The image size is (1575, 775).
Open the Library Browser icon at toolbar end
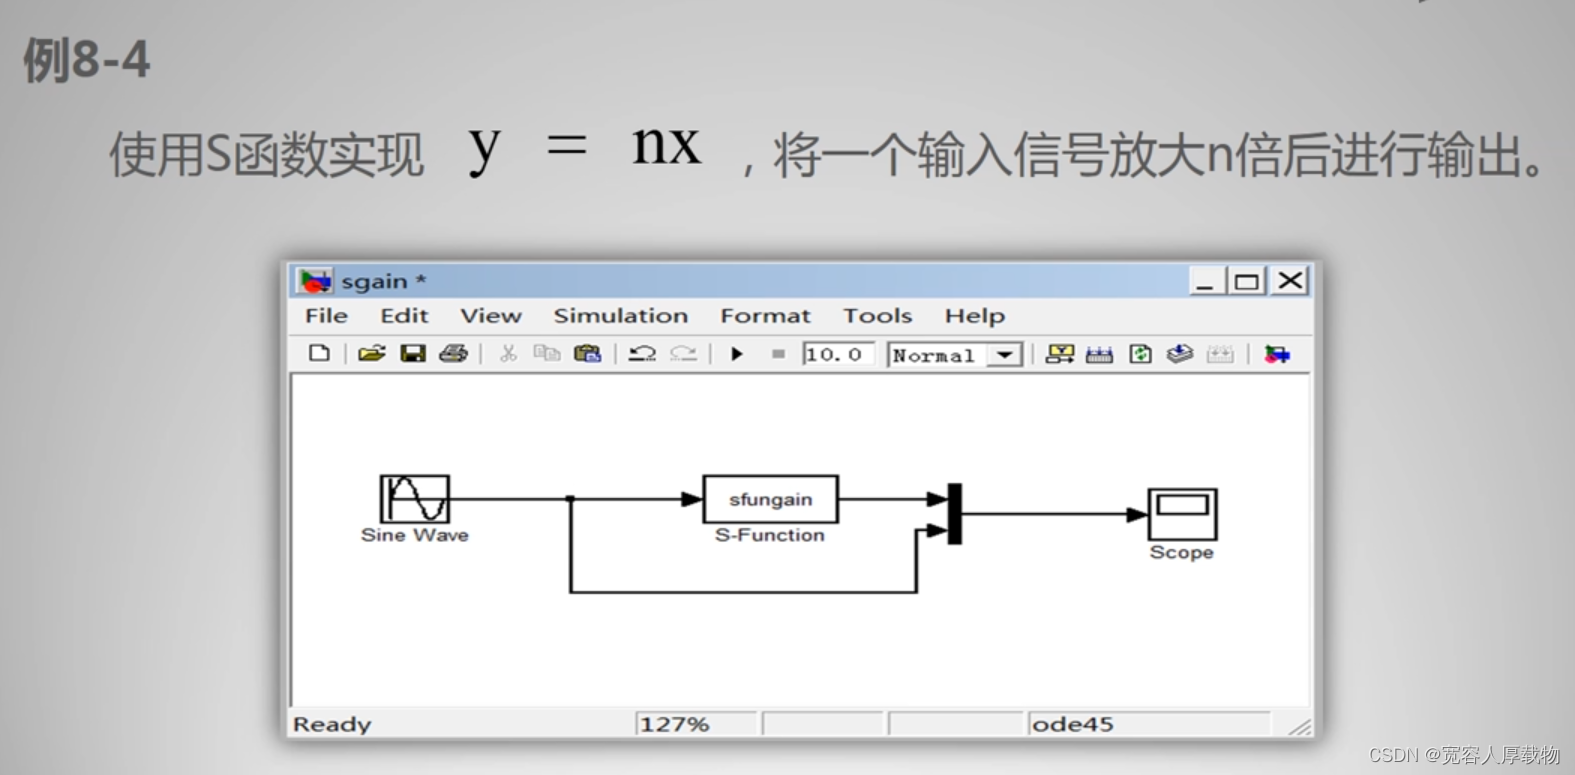point(1277,353)
